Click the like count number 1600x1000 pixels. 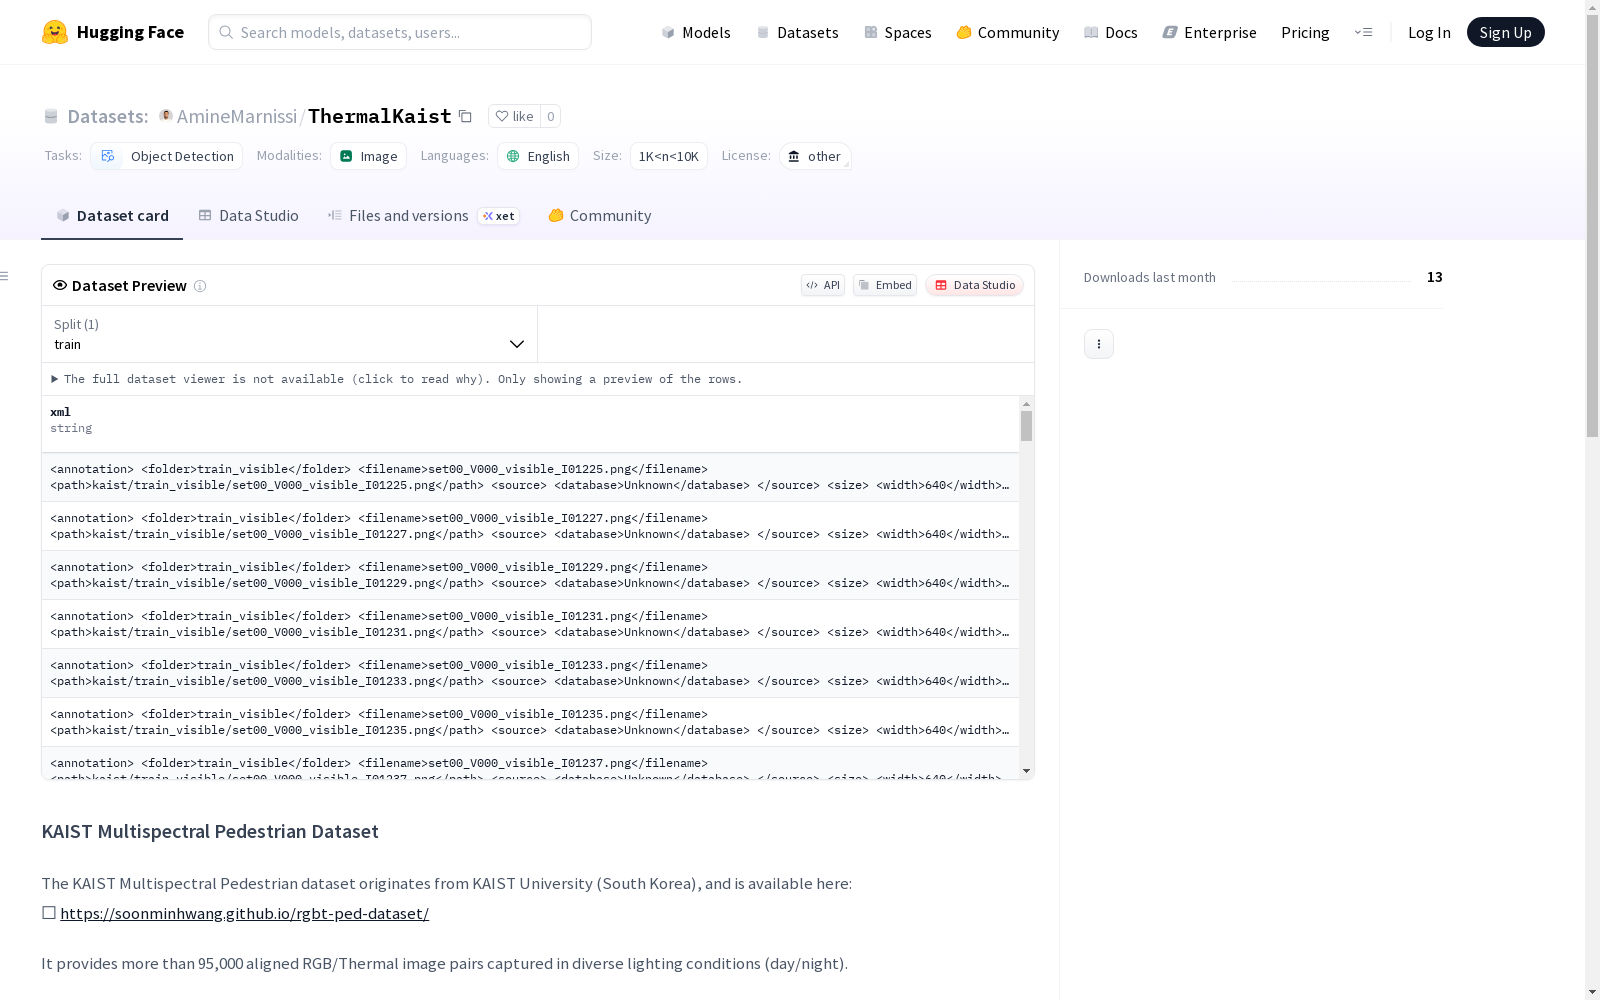550,116
